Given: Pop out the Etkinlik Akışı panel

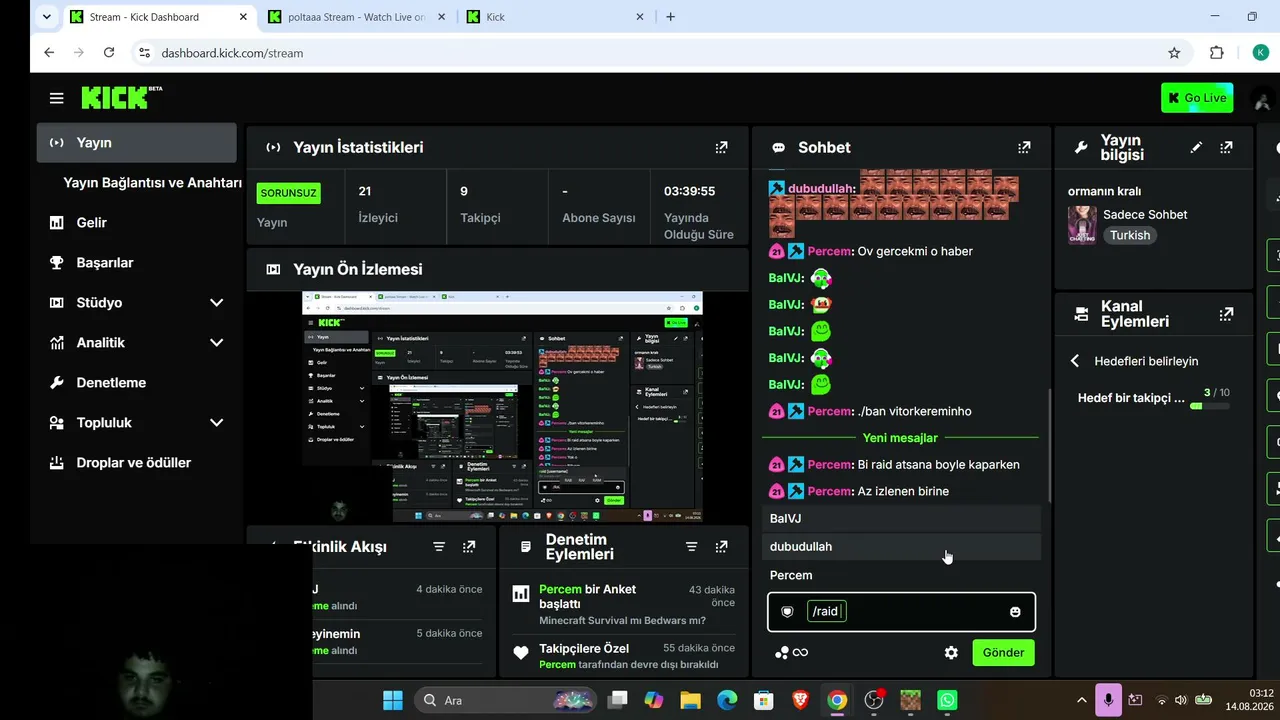Looking at the screenshot, I should [469, 547].
